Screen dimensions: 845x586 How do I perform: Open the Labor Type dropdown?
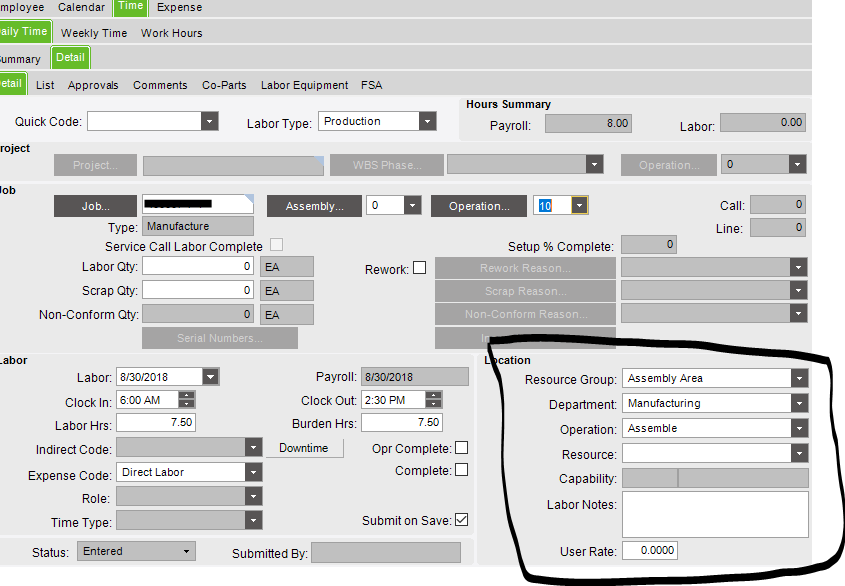(427, 121)
